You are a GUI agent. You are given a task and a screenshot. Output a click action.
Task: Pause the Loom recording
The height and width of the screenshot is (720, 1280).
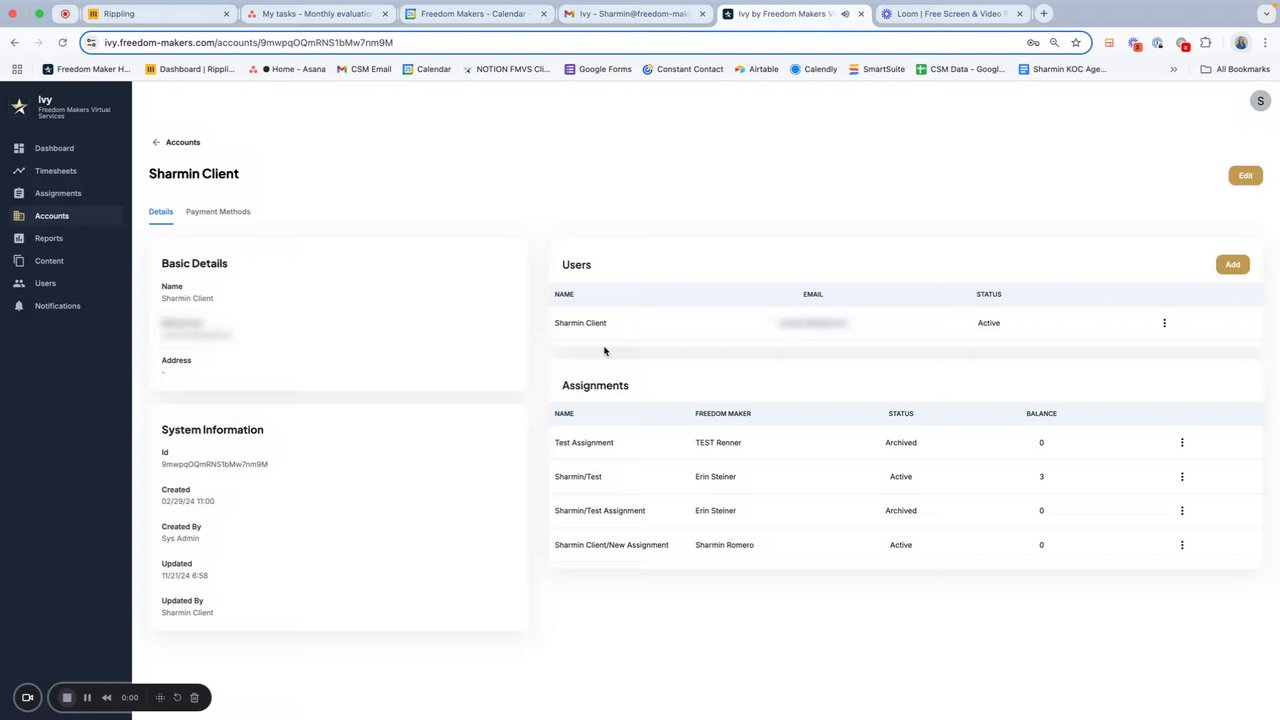[x=87, y=698]
